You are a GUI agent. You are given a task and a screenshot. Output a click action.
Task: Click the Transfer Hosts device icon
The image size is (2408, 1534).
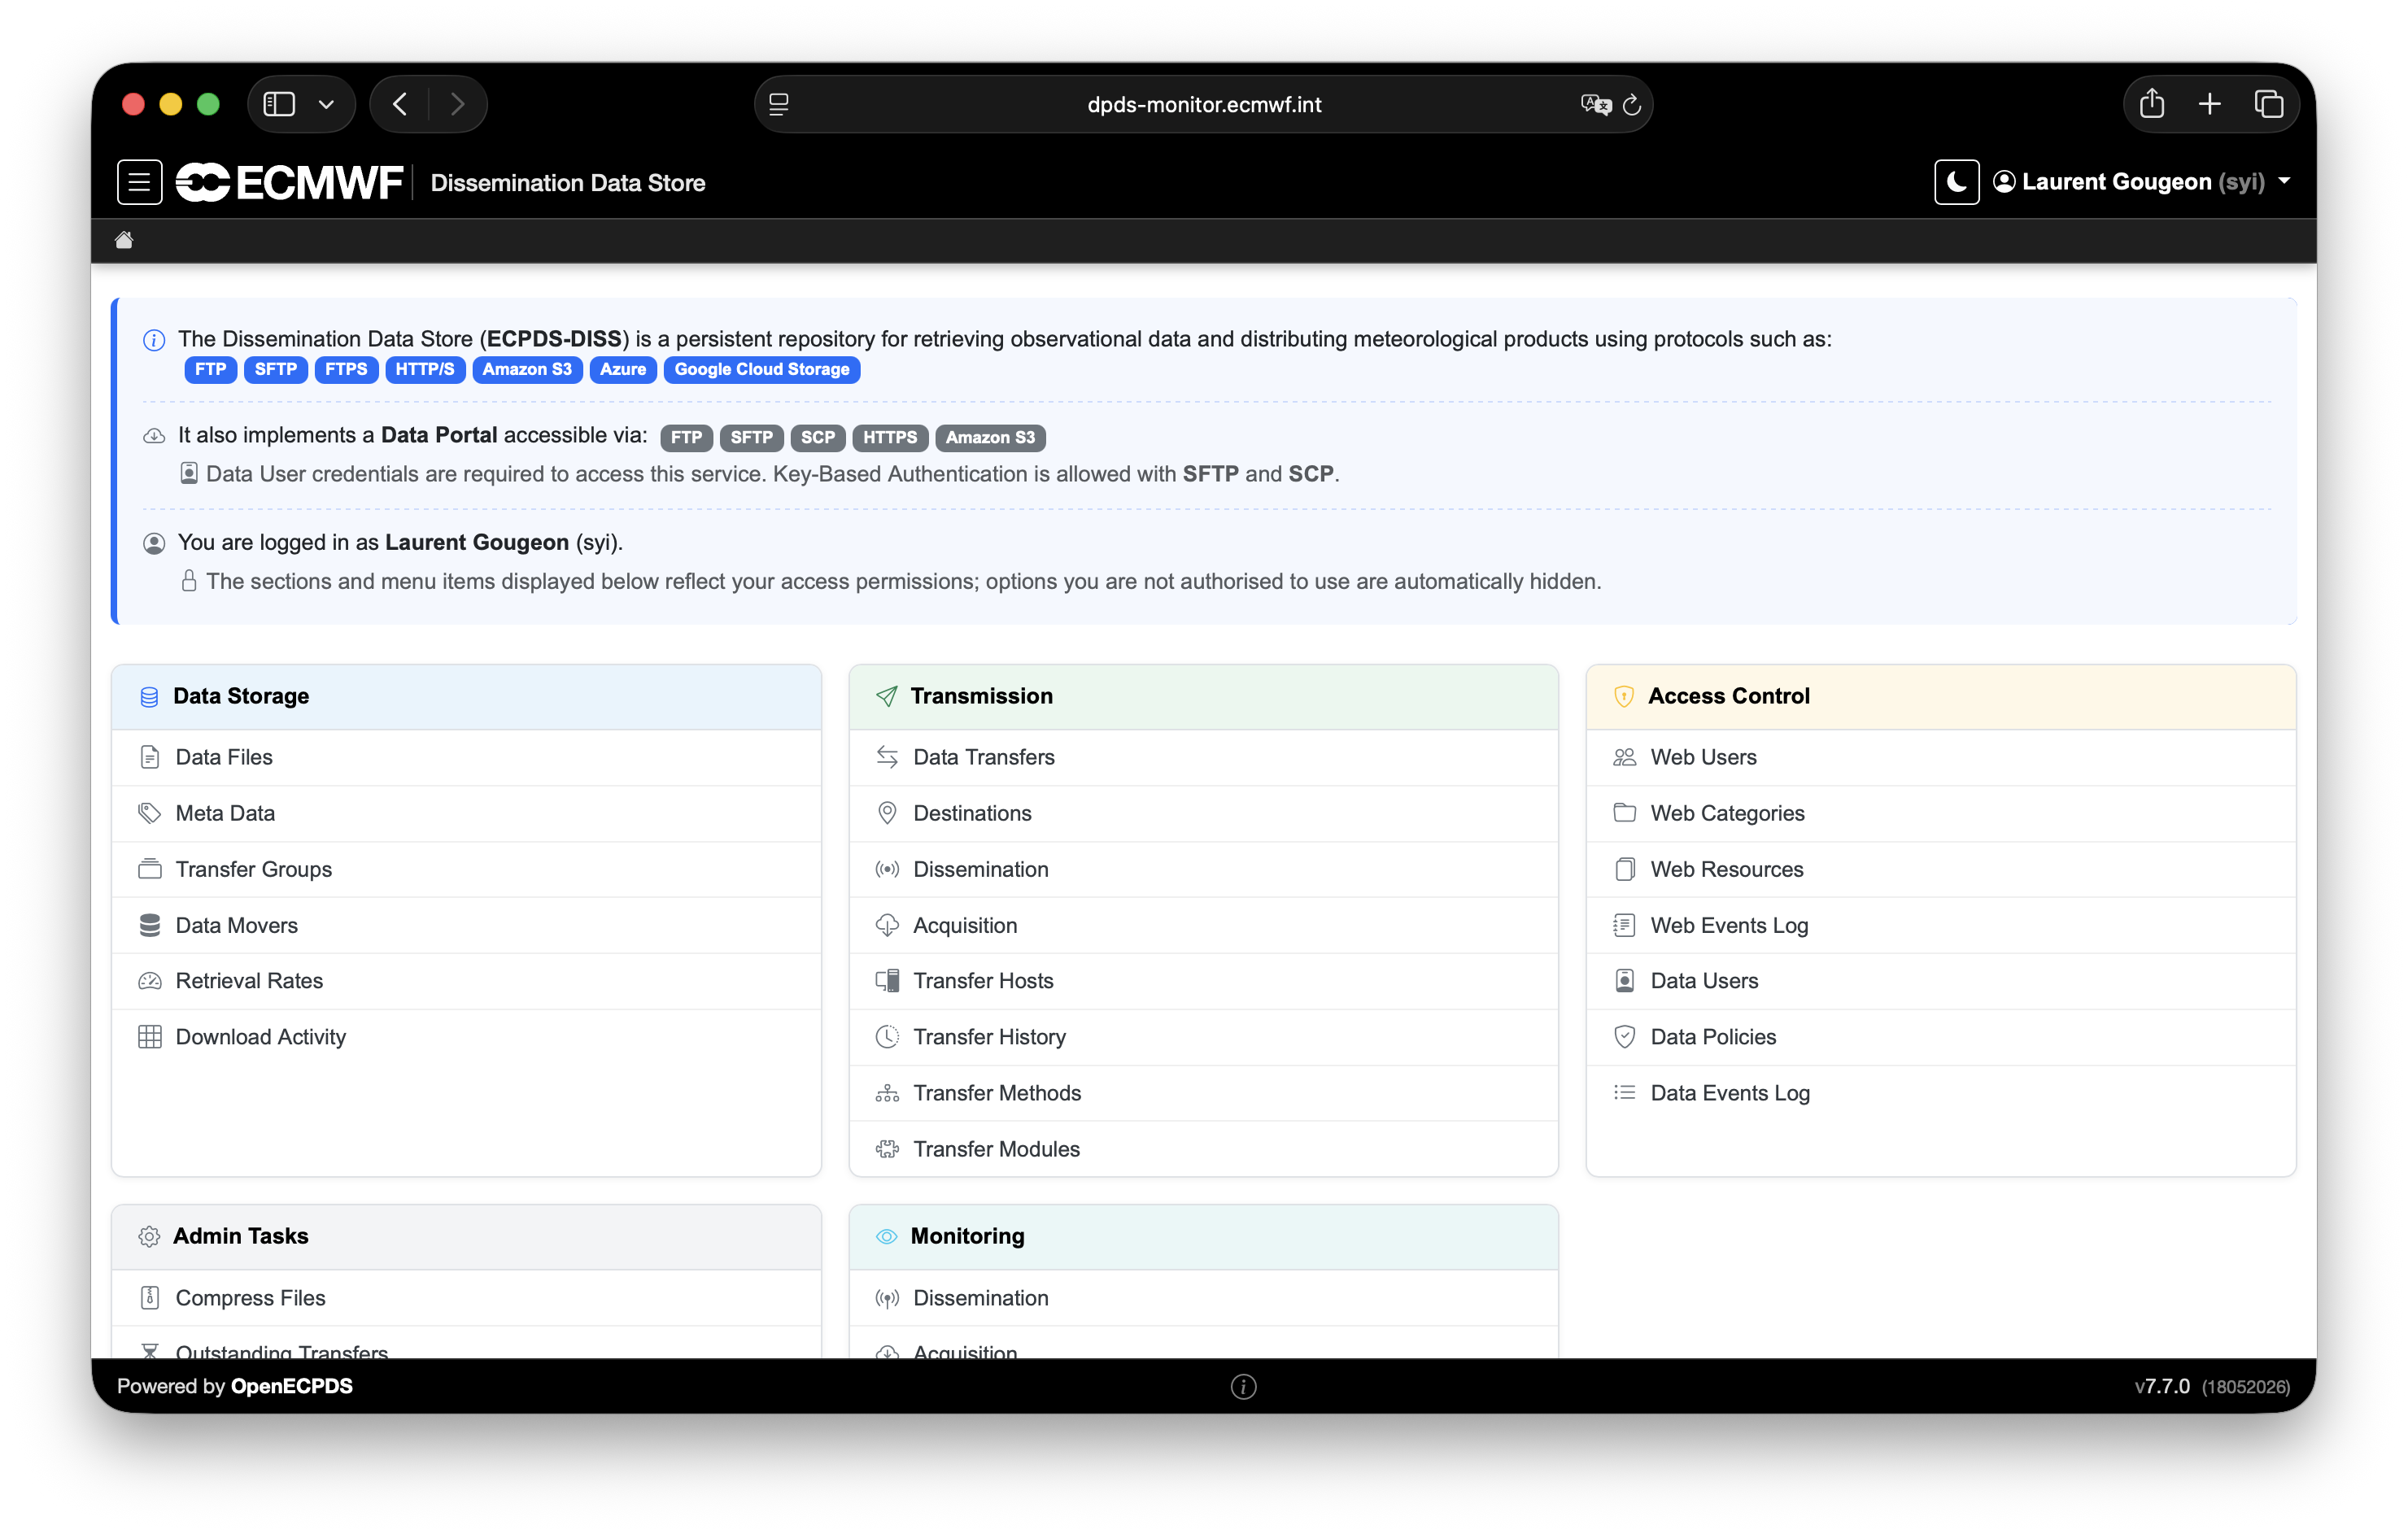click(x=887, y=981)
